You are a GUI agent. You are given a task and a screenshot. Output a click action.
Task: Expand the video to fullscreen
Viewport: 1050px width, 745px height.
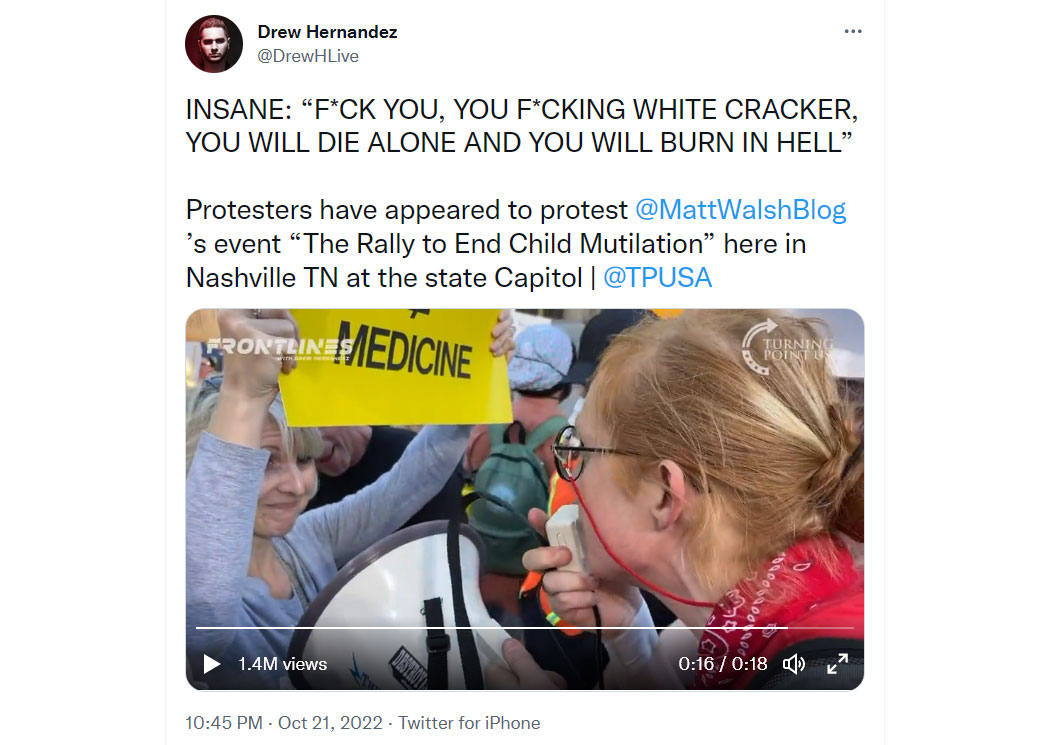click(x=837, y=664)
